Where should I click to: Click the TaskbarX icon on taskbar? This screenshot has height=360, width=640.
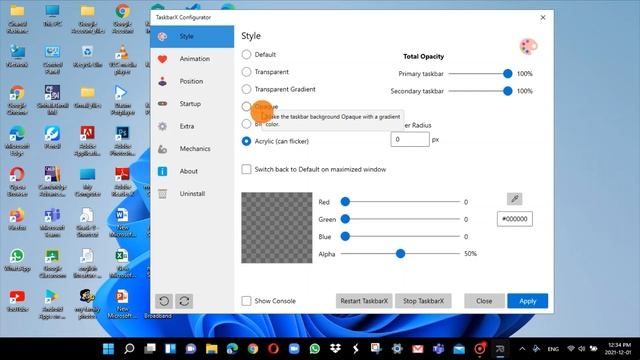pyautogui.click(x=500, y=349)
